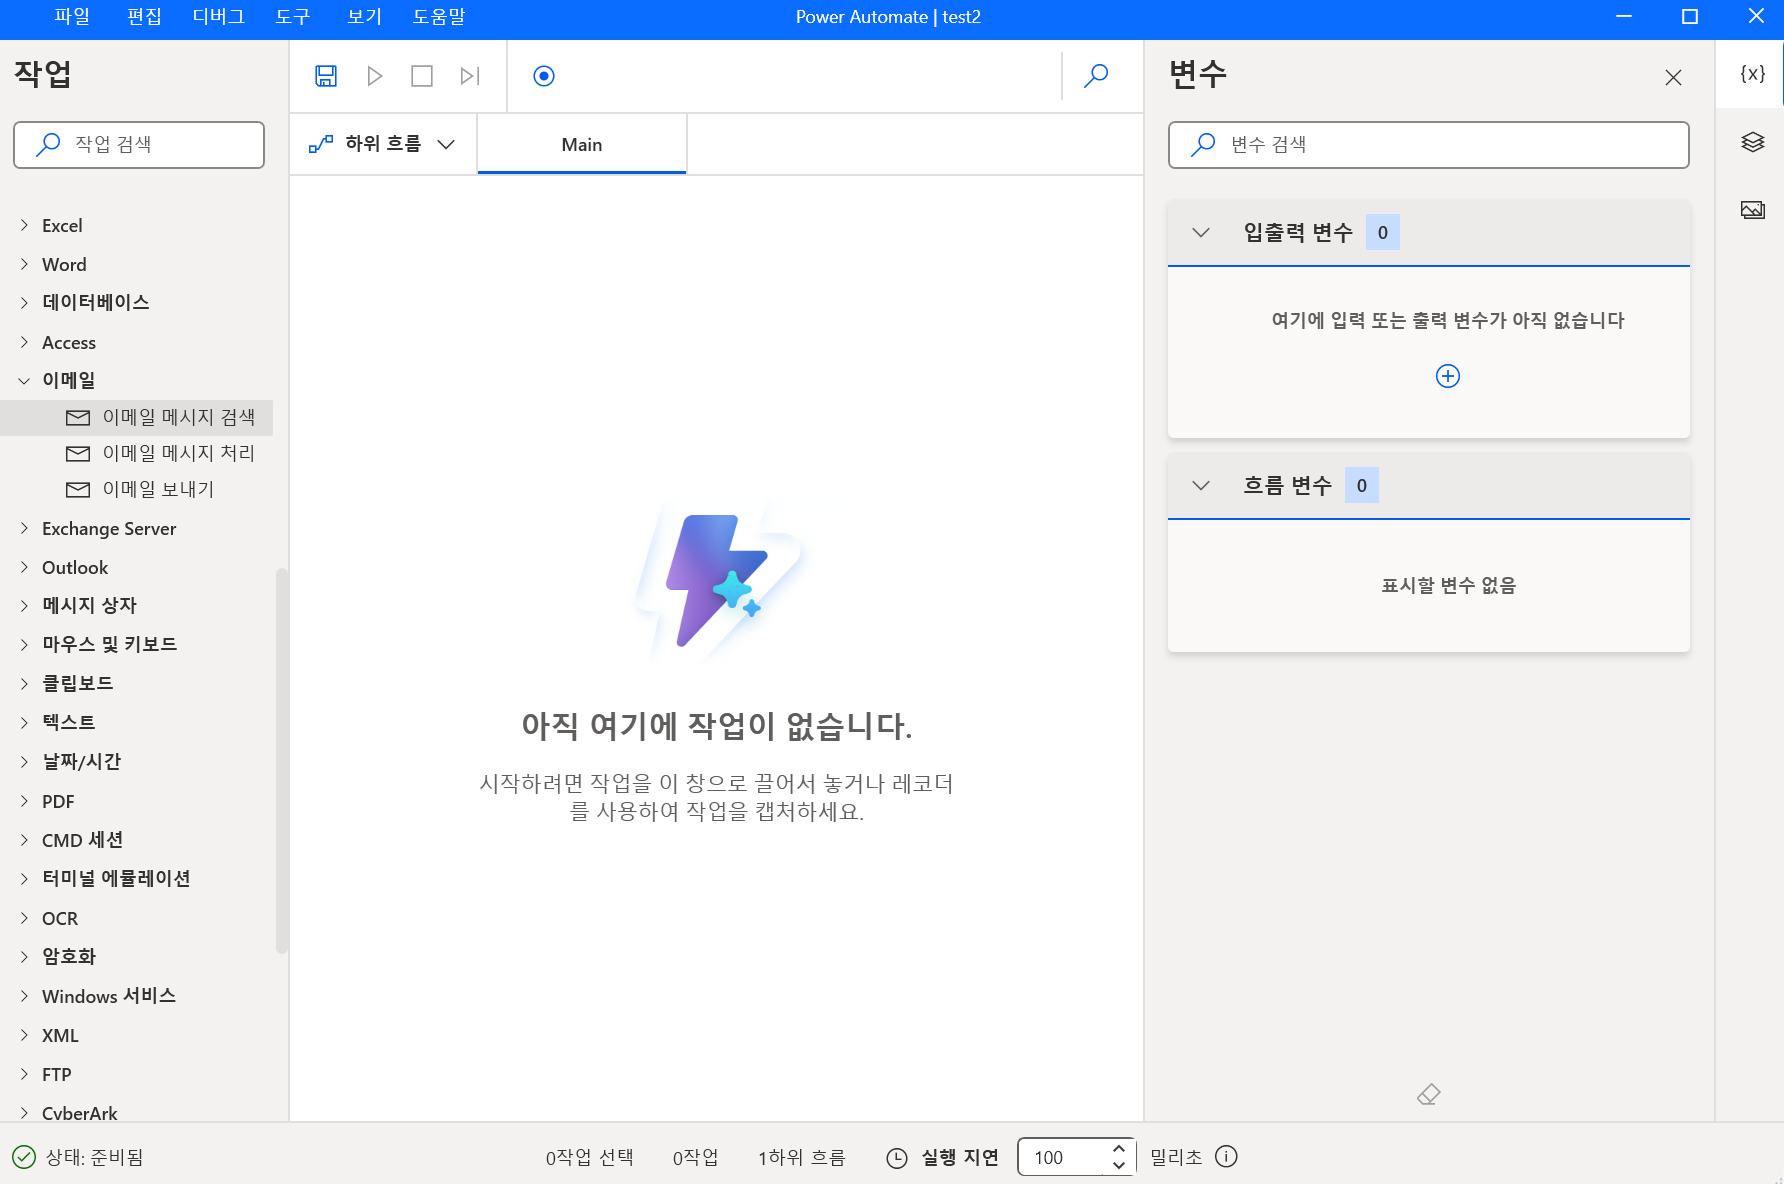Click the 1하위 흐름 status text
The height and width of the screenshot is (1184, 1784).
tap(801, 1158)
